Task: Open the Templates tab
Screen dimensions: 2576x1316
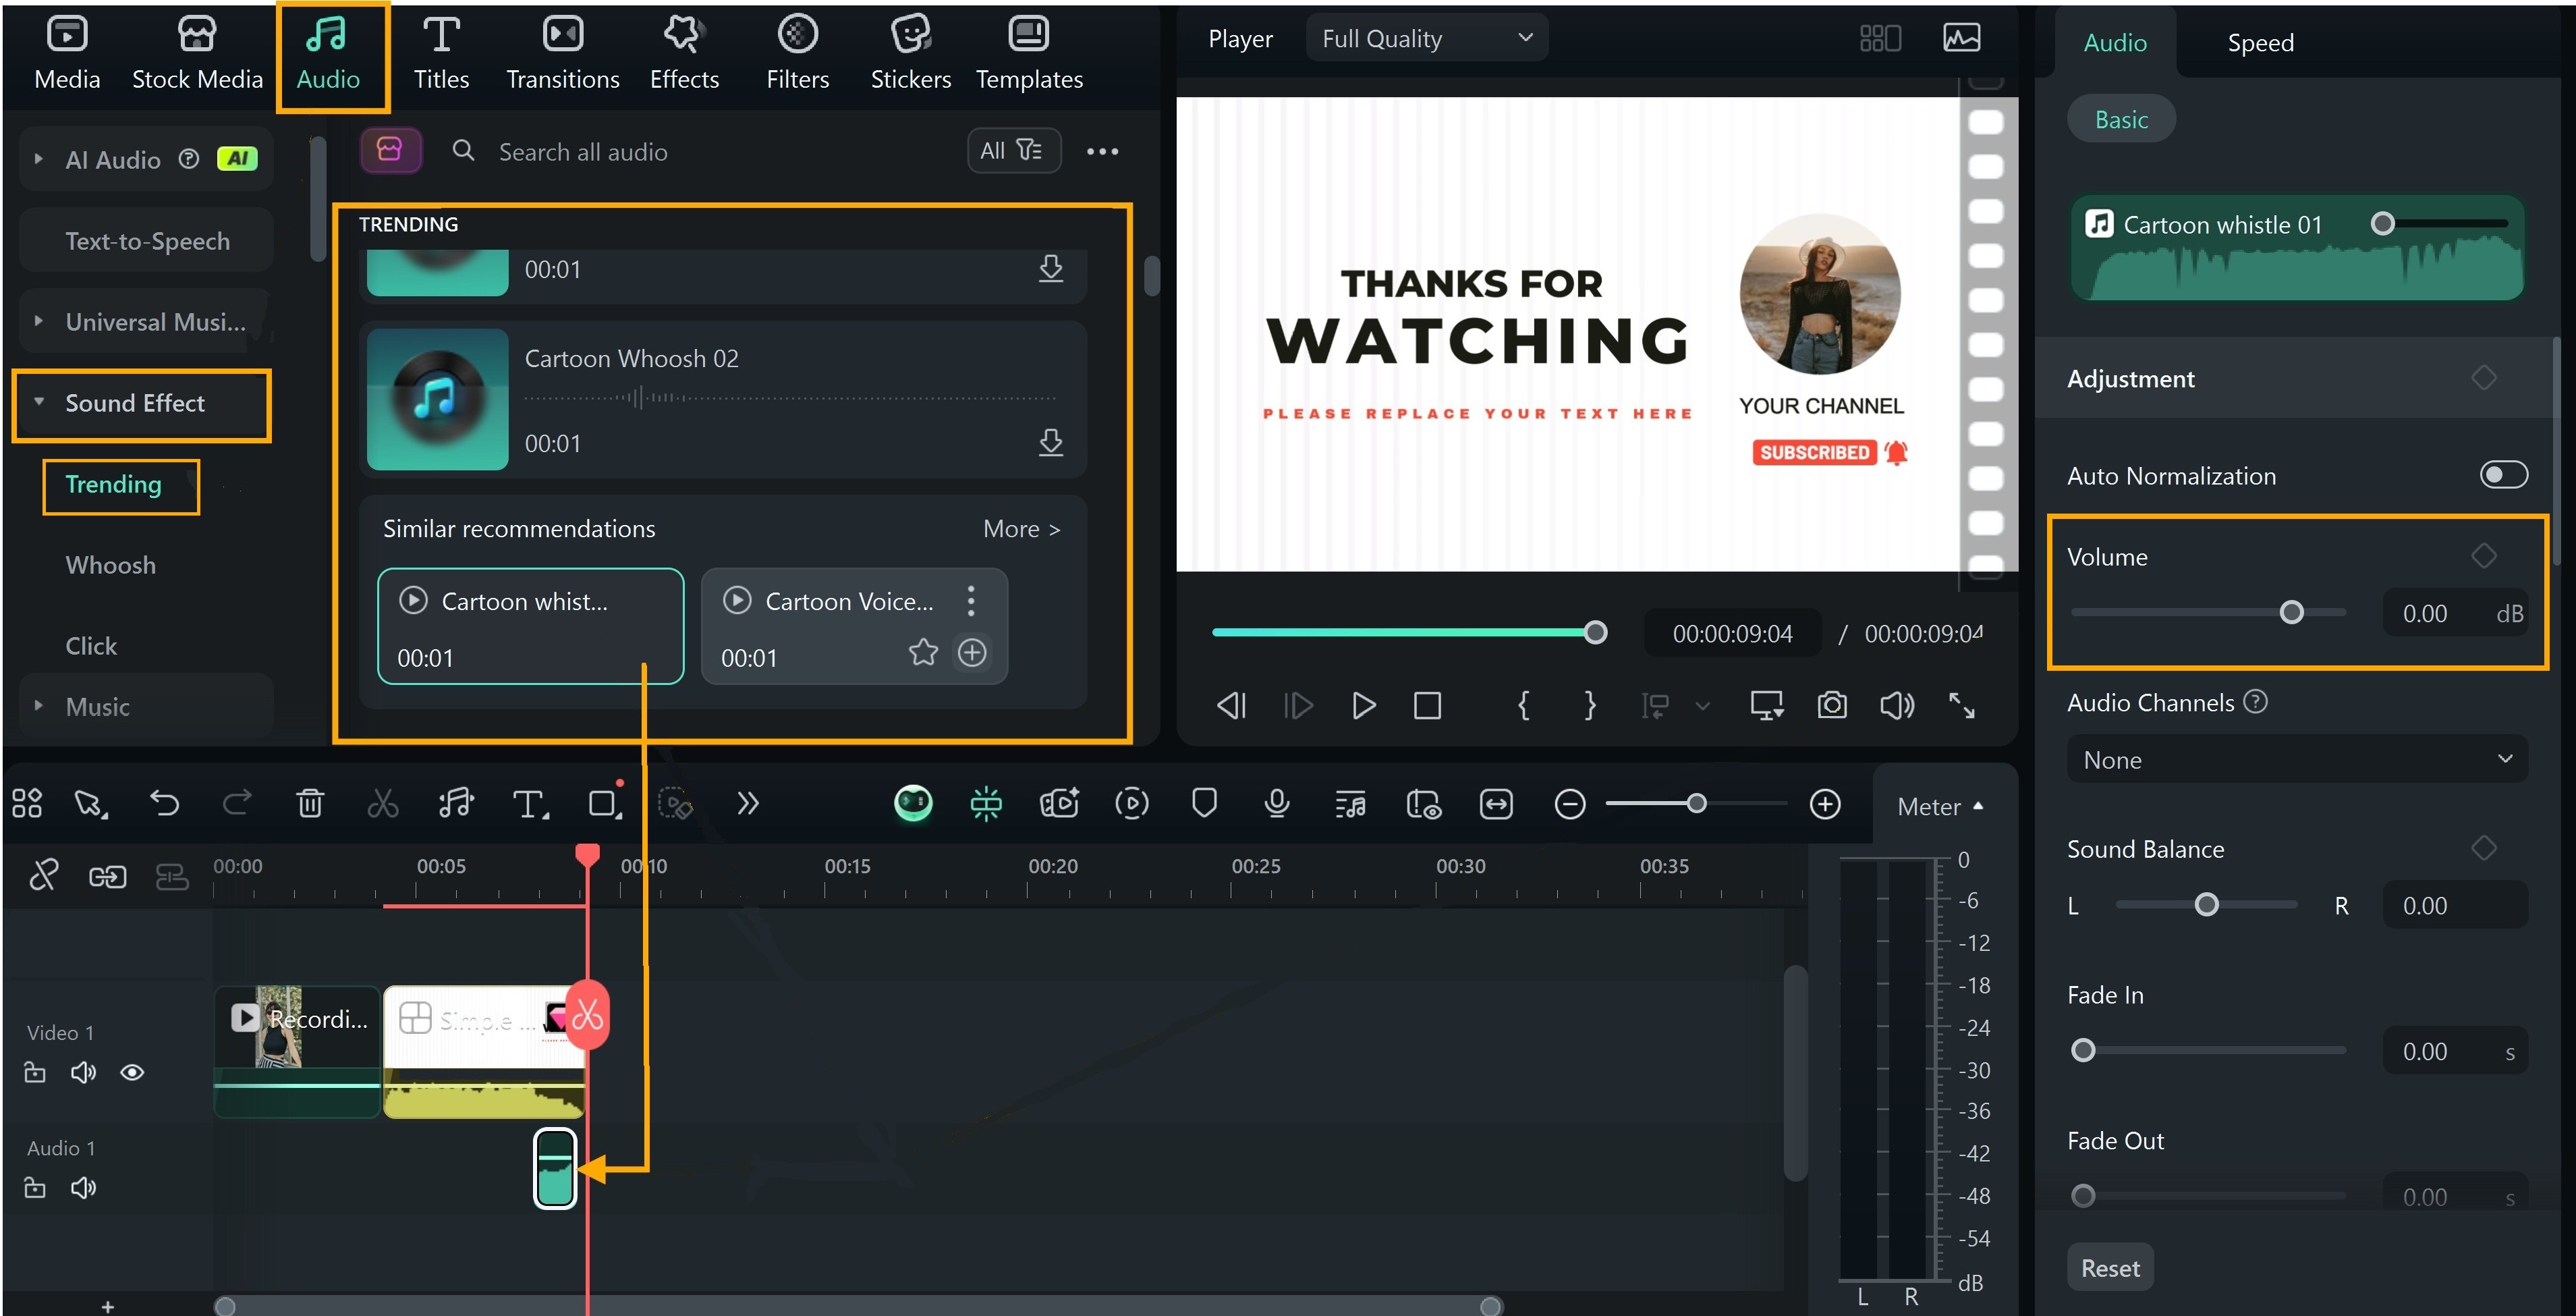Action: point(1029,54)
